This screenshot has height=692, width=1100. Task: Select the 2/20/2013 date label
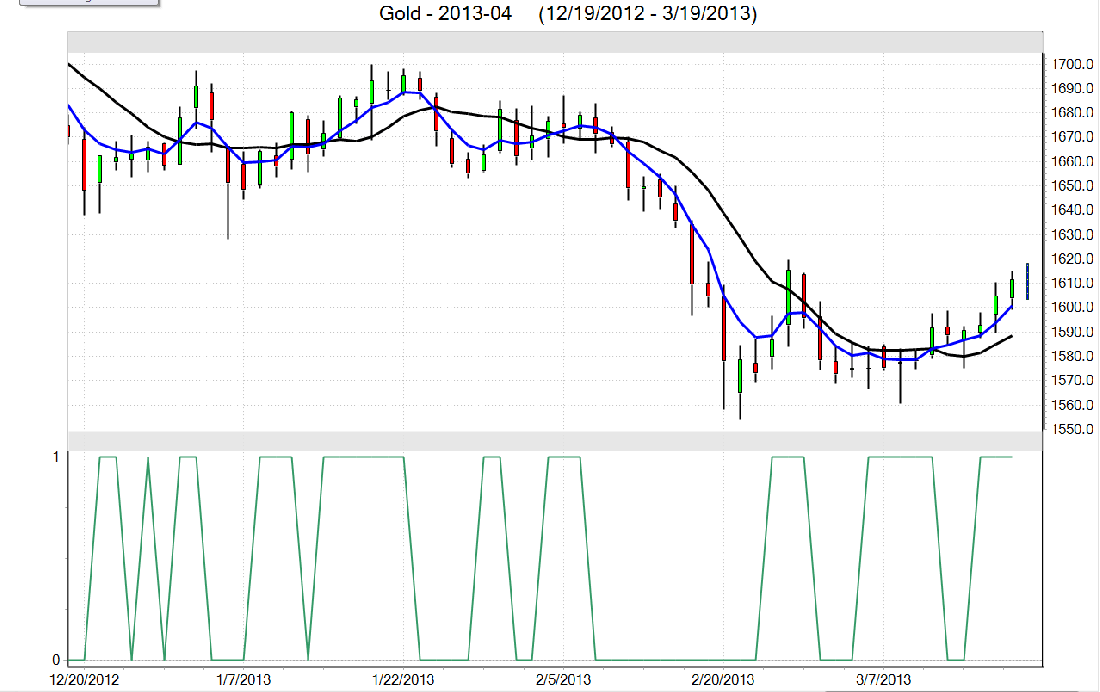coord(722,680)
